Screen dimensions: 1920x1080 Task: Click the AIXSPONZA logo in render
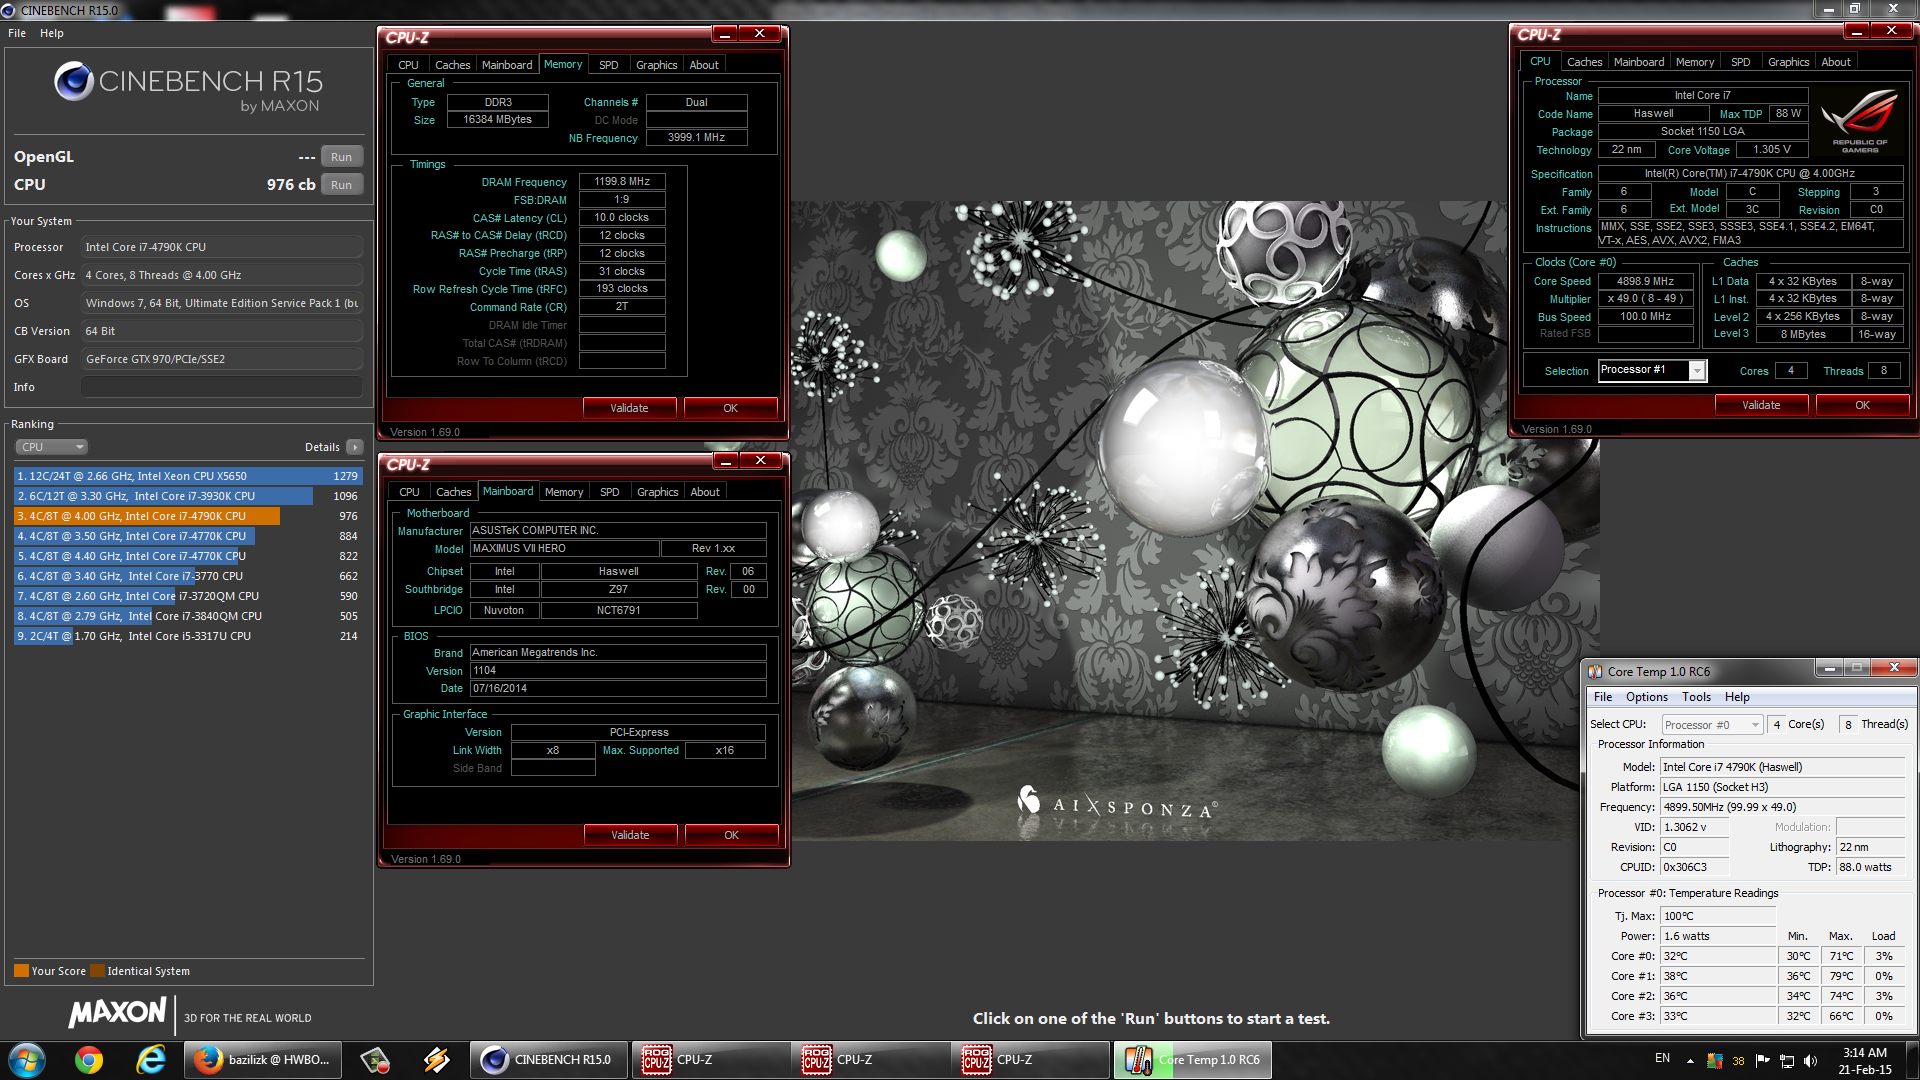pyautogui.click(x=1117, y=803)
